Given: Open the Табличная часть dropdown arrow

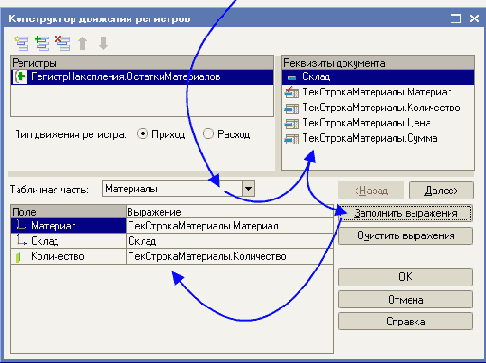Looking at the screenshot, I should tap(248, 189).
